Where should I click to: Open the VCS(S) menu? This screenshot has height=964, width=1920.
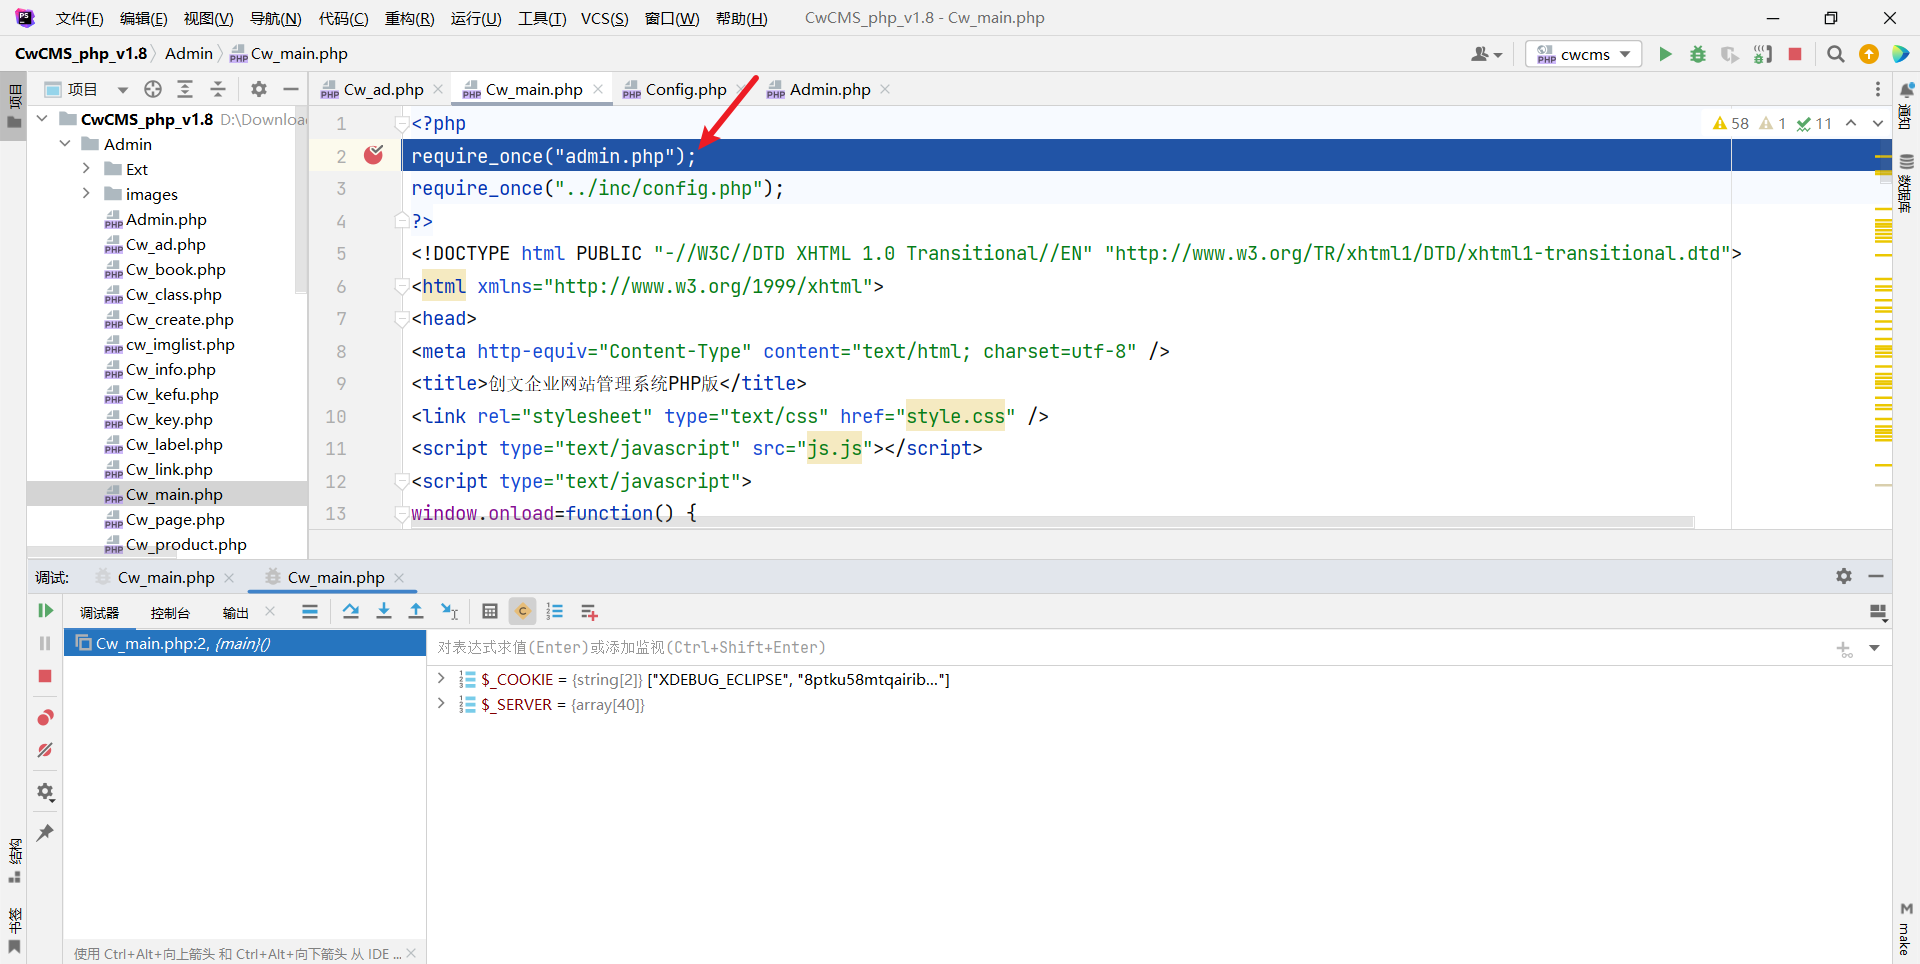click(x=605, y=18)
